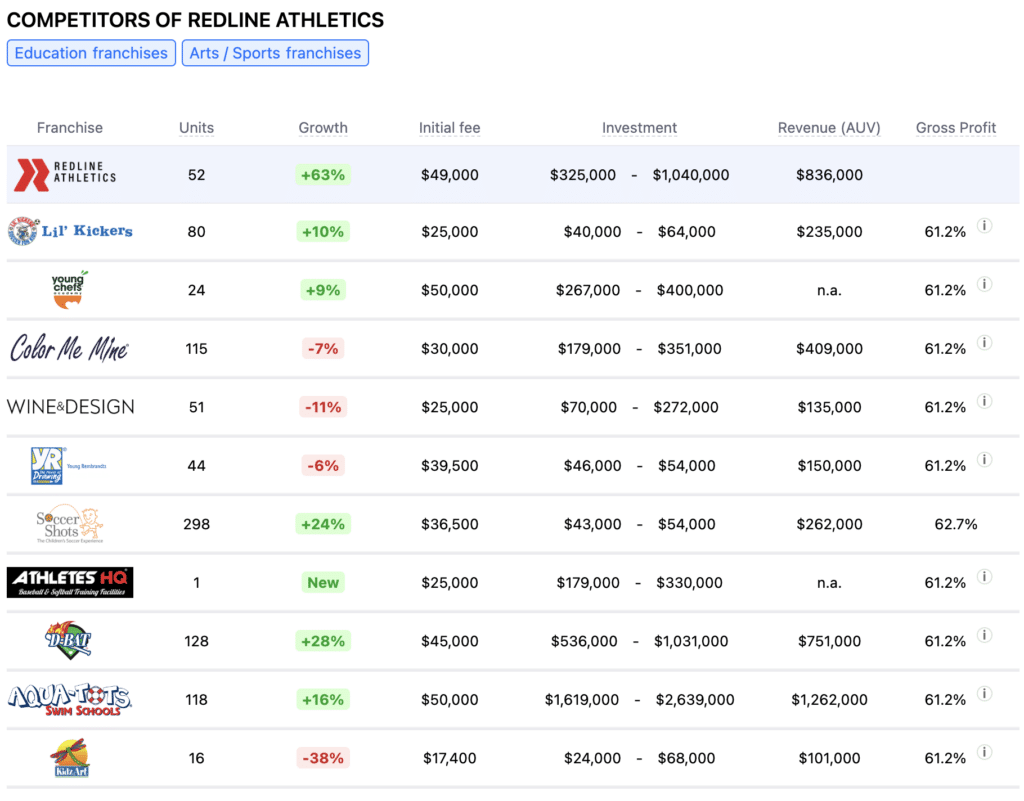Open the Aqua-Tots Swim Schools logo
The height and width of the screenshot is (801, 1024).
pos(70,699)
